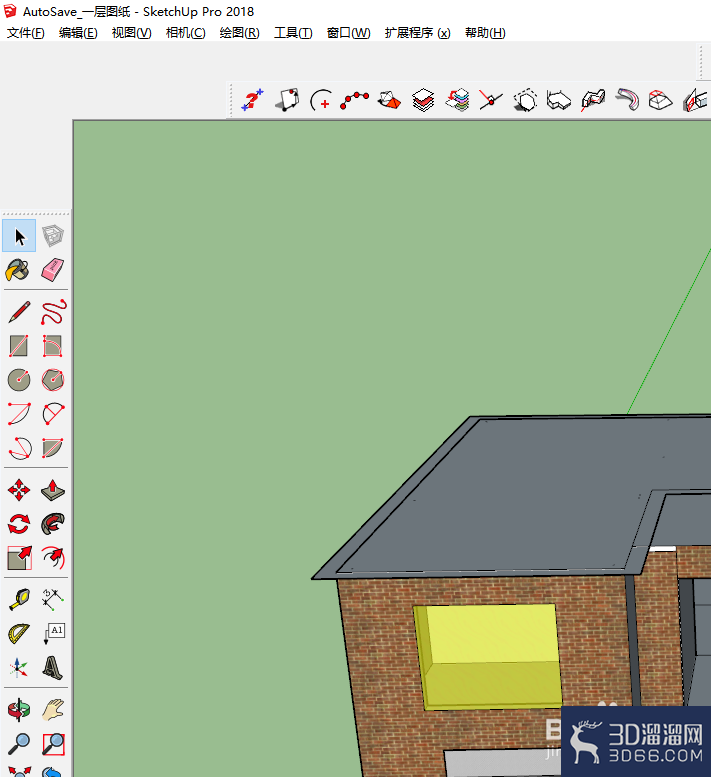Viewport: 711px width, 777px height.
Task: Pick the Scale tool
Action: pos(19,558)
